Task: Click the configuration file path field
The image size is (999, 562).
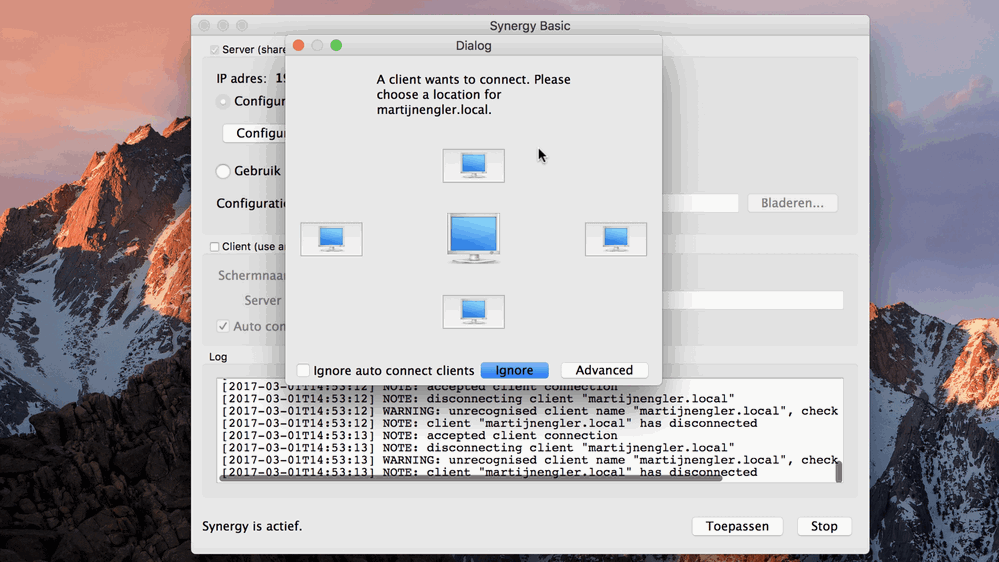Action: coord(700,203)
